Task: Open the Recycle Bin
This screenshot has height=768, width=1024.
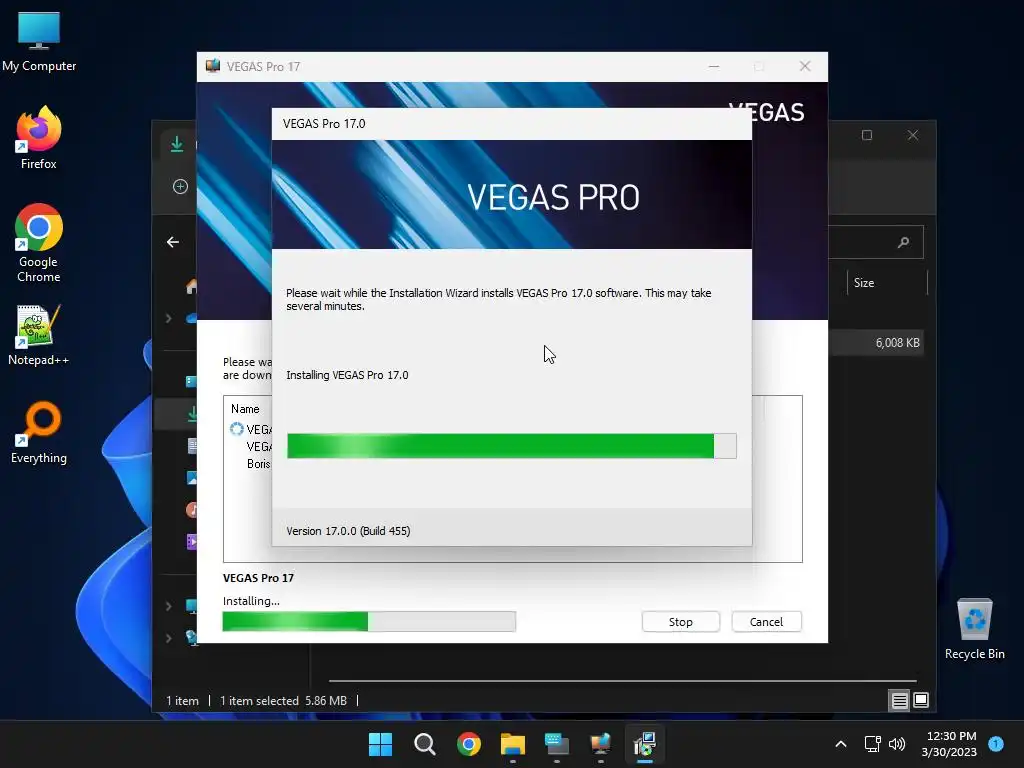Action: pyautogui.click(x=974, y=629)
